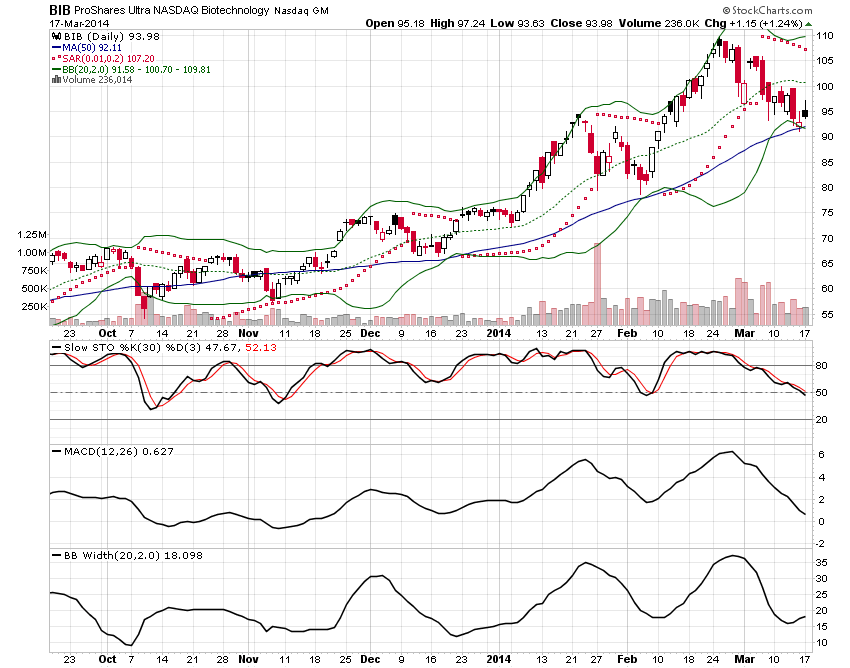Viewport: 850px width, 668px height.
Task: Click the tallest red volume bar near Jan 27
Action: click(x=597, y=284)
